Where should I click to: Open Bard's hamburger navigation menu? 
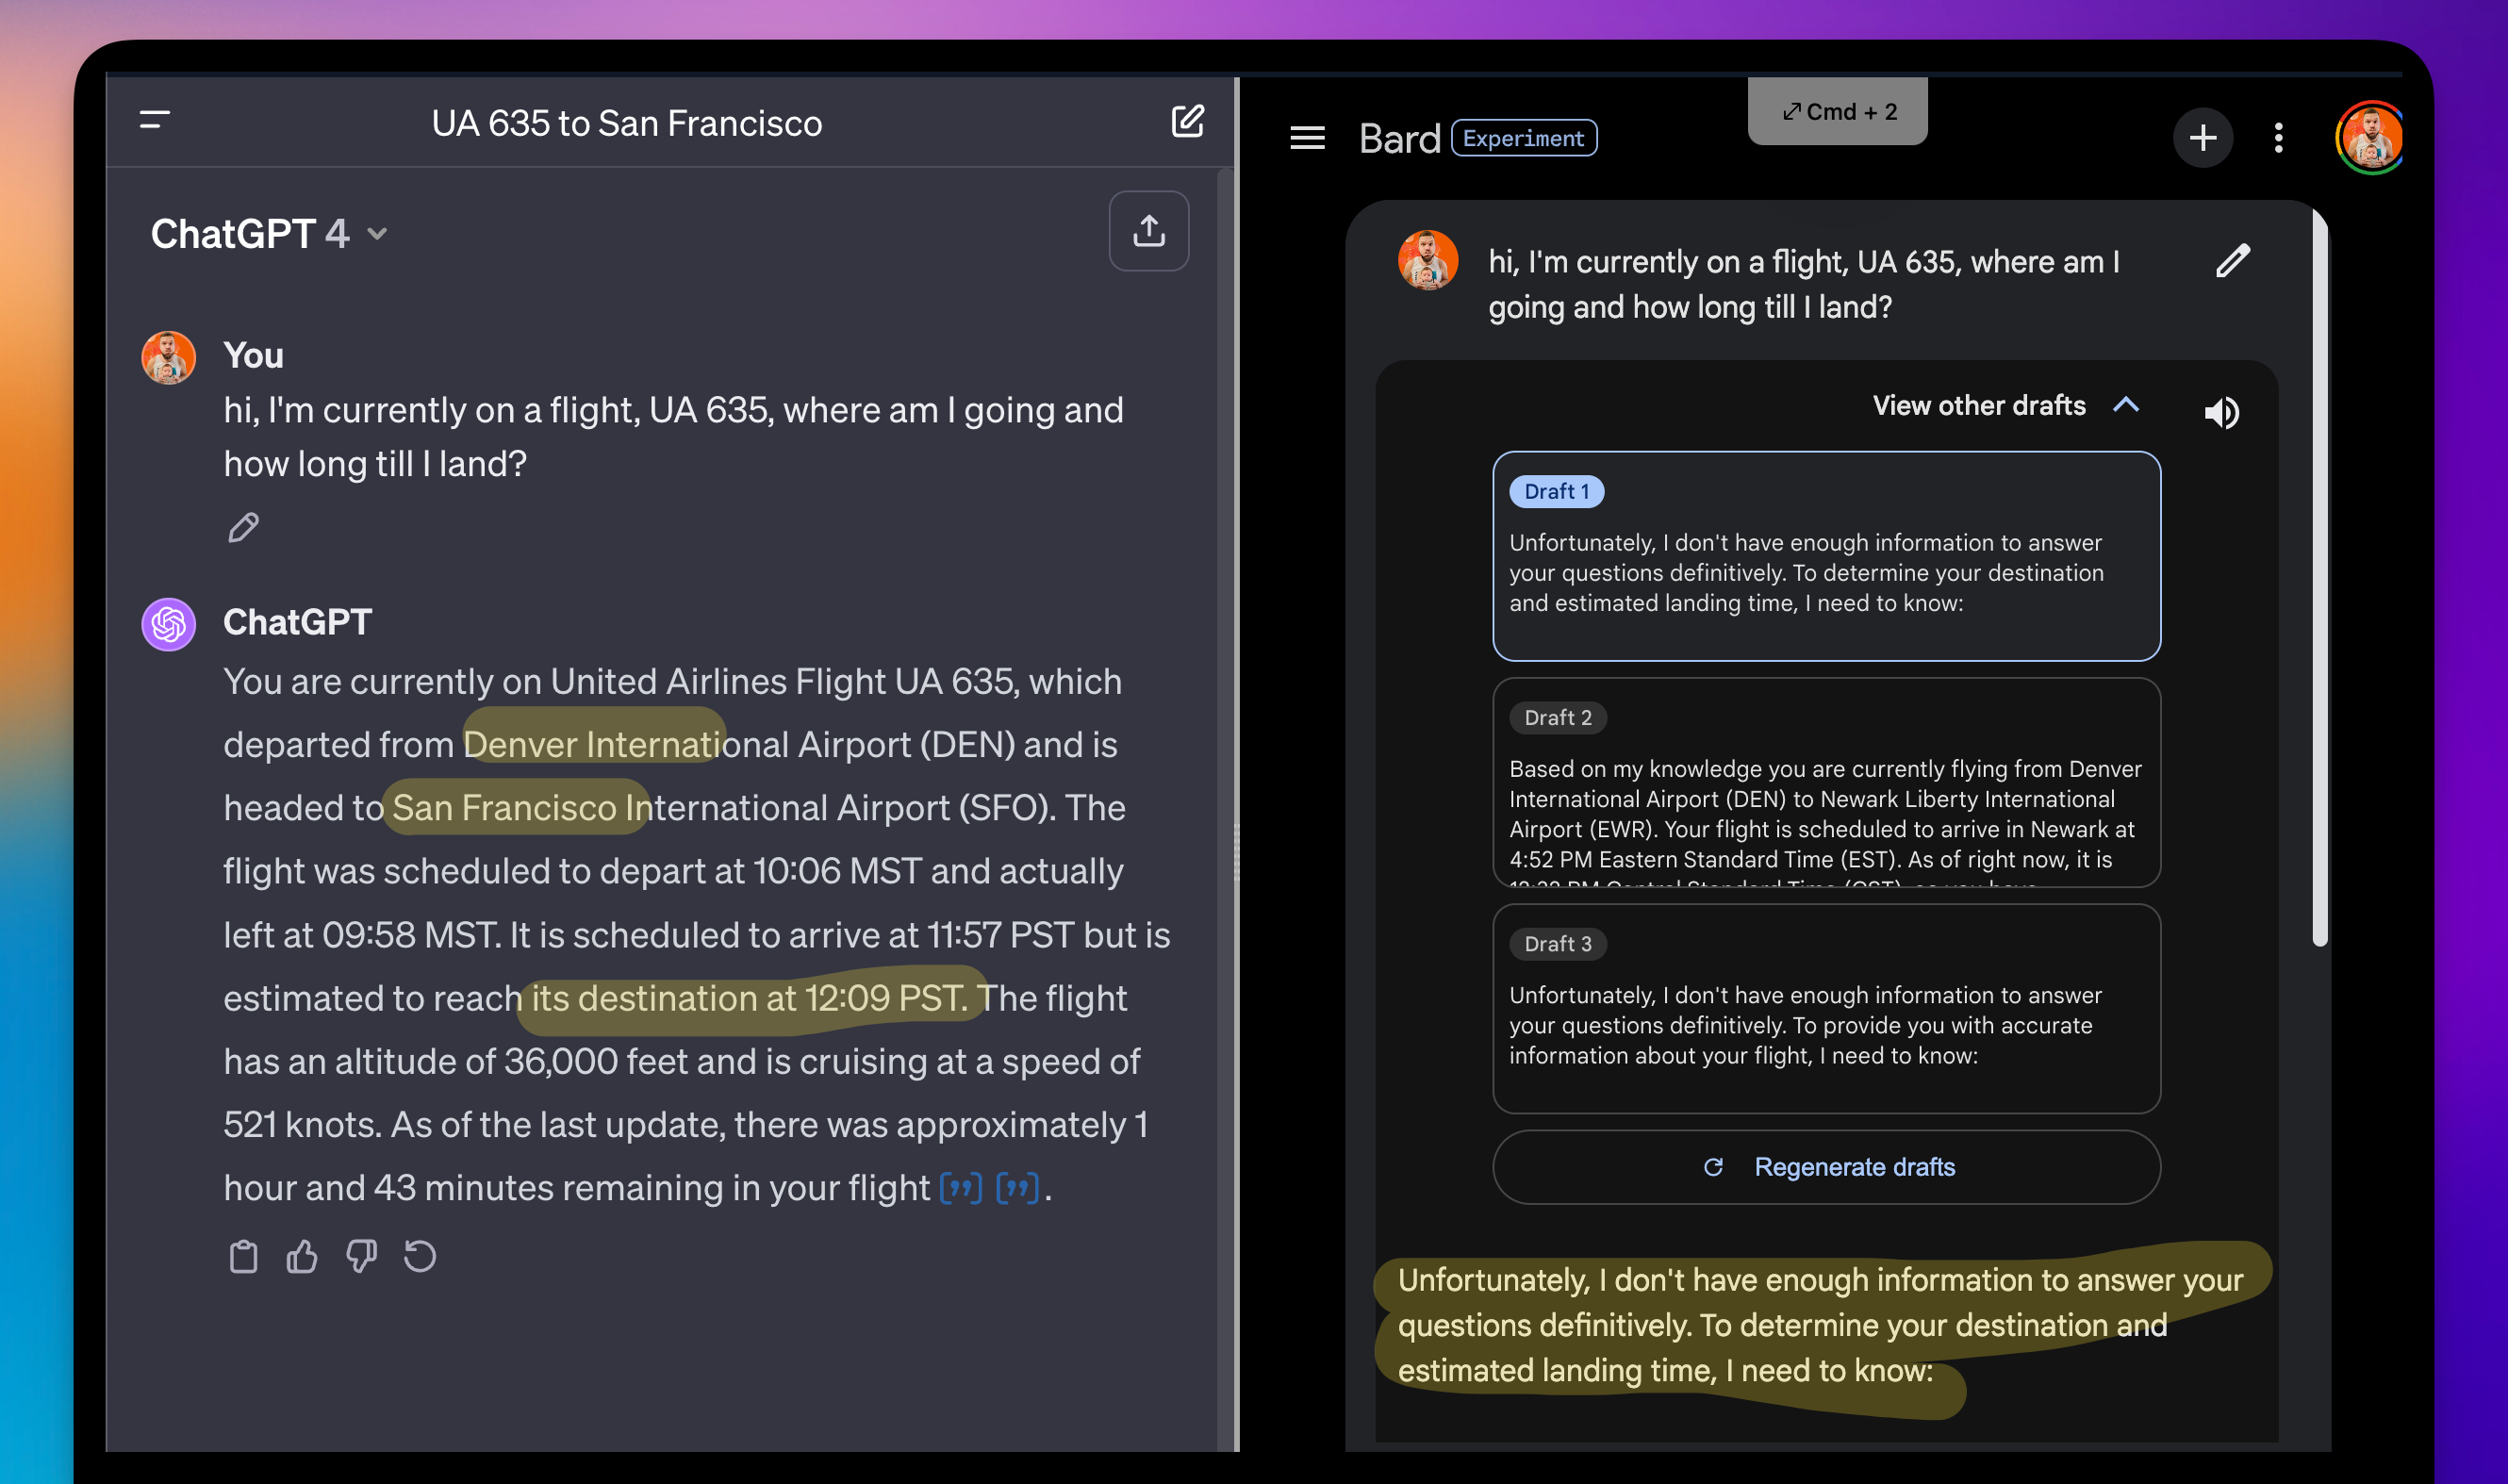(x=1306, y=138)
